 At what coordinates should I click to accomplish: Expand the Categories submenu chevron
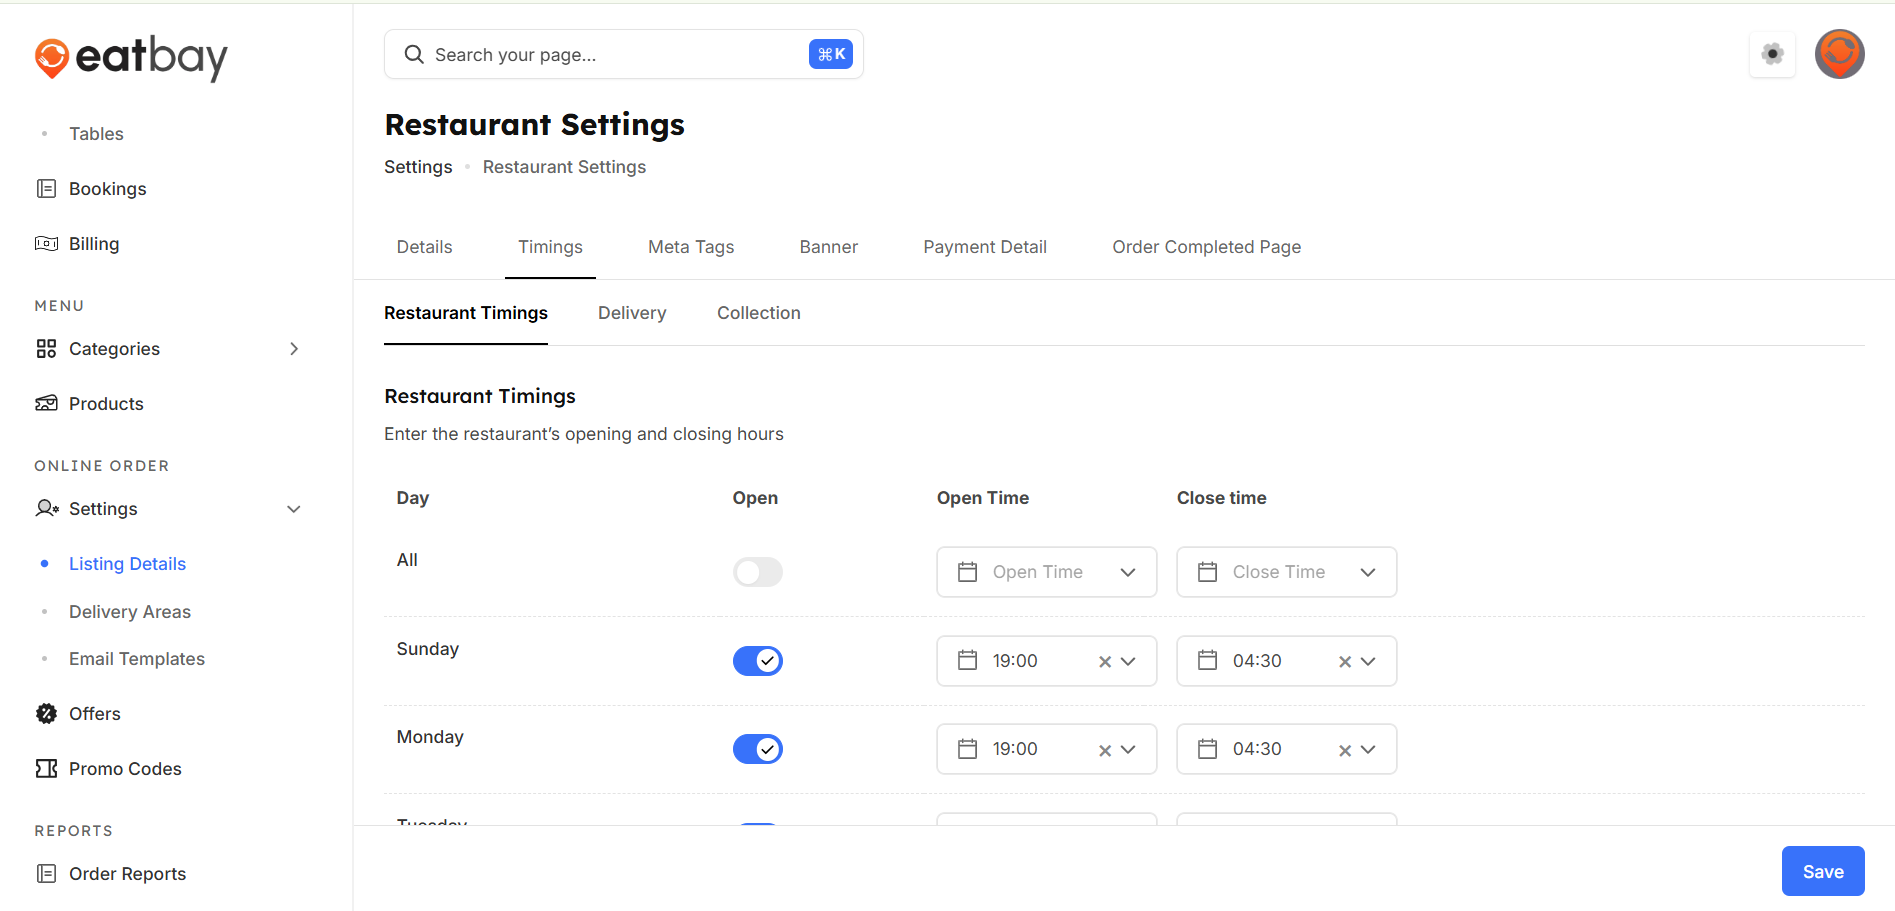point(294,349)
